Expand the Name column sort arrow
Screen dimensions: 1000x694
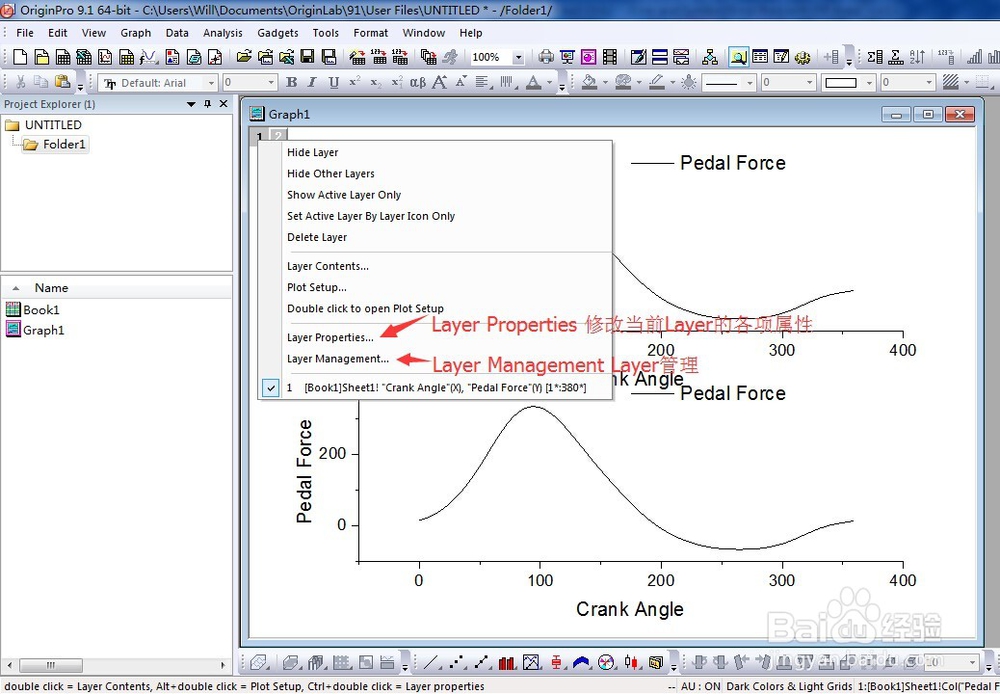coord(16,288)
